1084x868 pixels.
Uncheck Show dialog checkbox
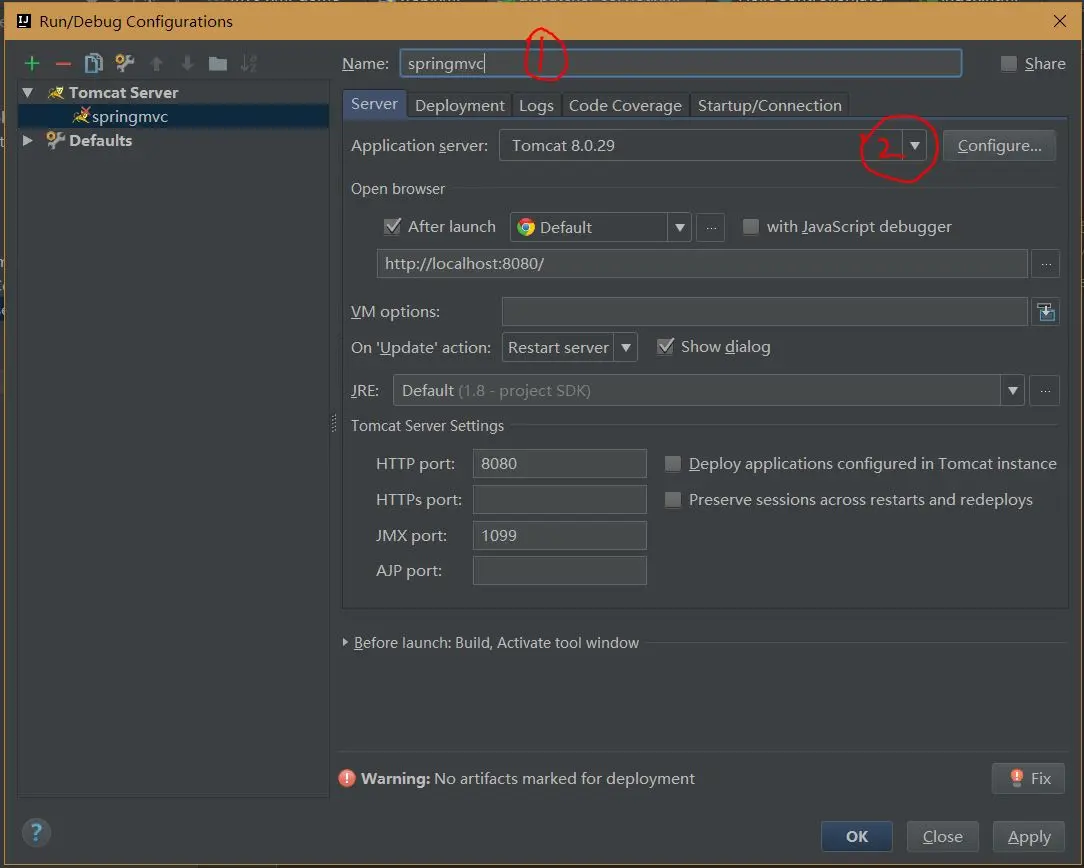(665, 346)
